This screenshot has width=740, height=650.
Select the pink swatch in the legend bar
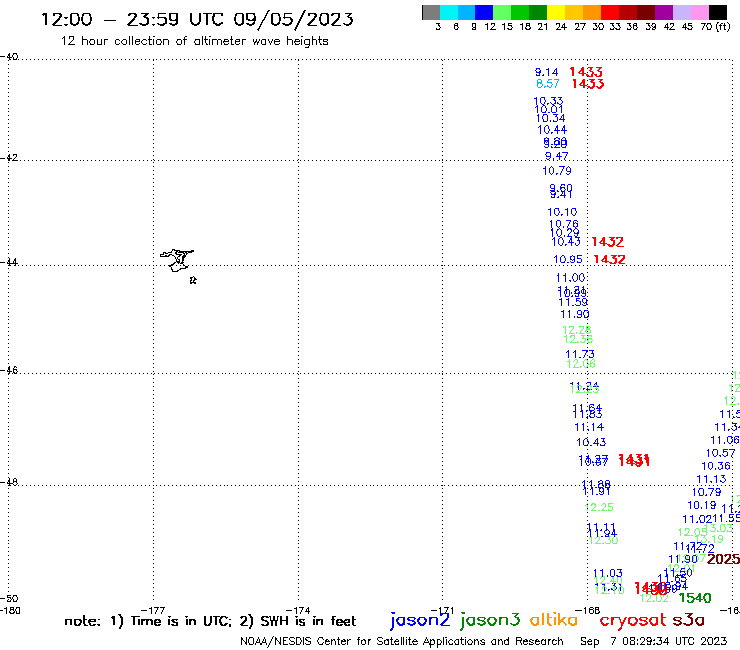coord(699,12)
